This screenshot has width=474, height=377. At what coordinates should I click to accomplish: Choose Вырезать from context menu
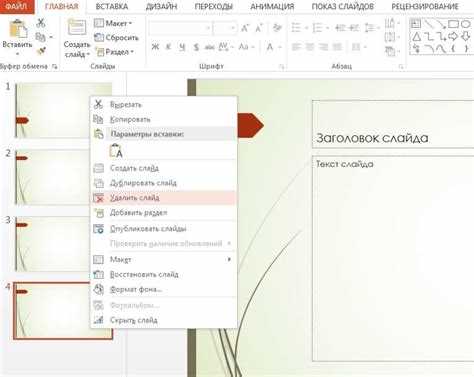click(x=163, y=105)
